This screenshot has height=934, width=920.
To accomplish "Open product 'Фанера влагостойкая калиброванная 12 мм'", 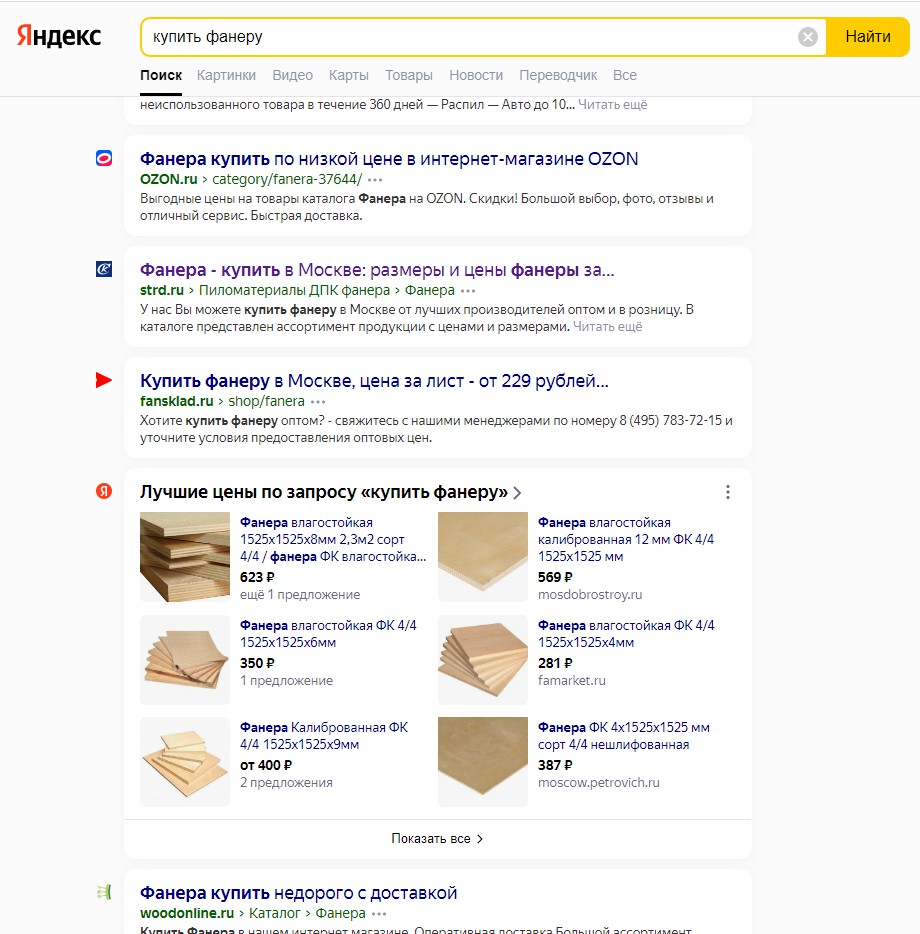I will (626, 540).
